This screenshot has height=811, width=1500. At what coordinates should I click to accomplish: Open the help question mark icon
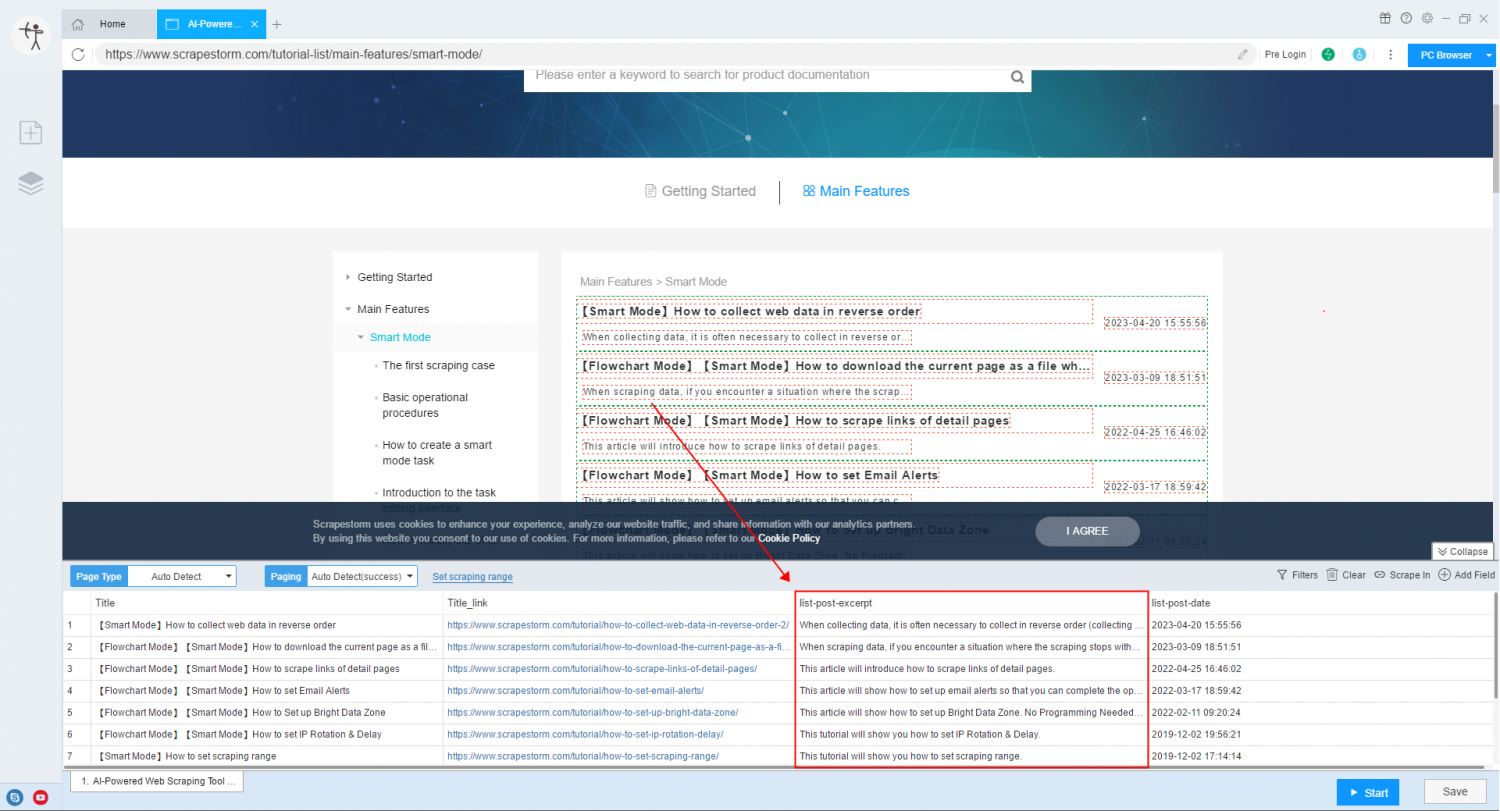[1406, 18]
